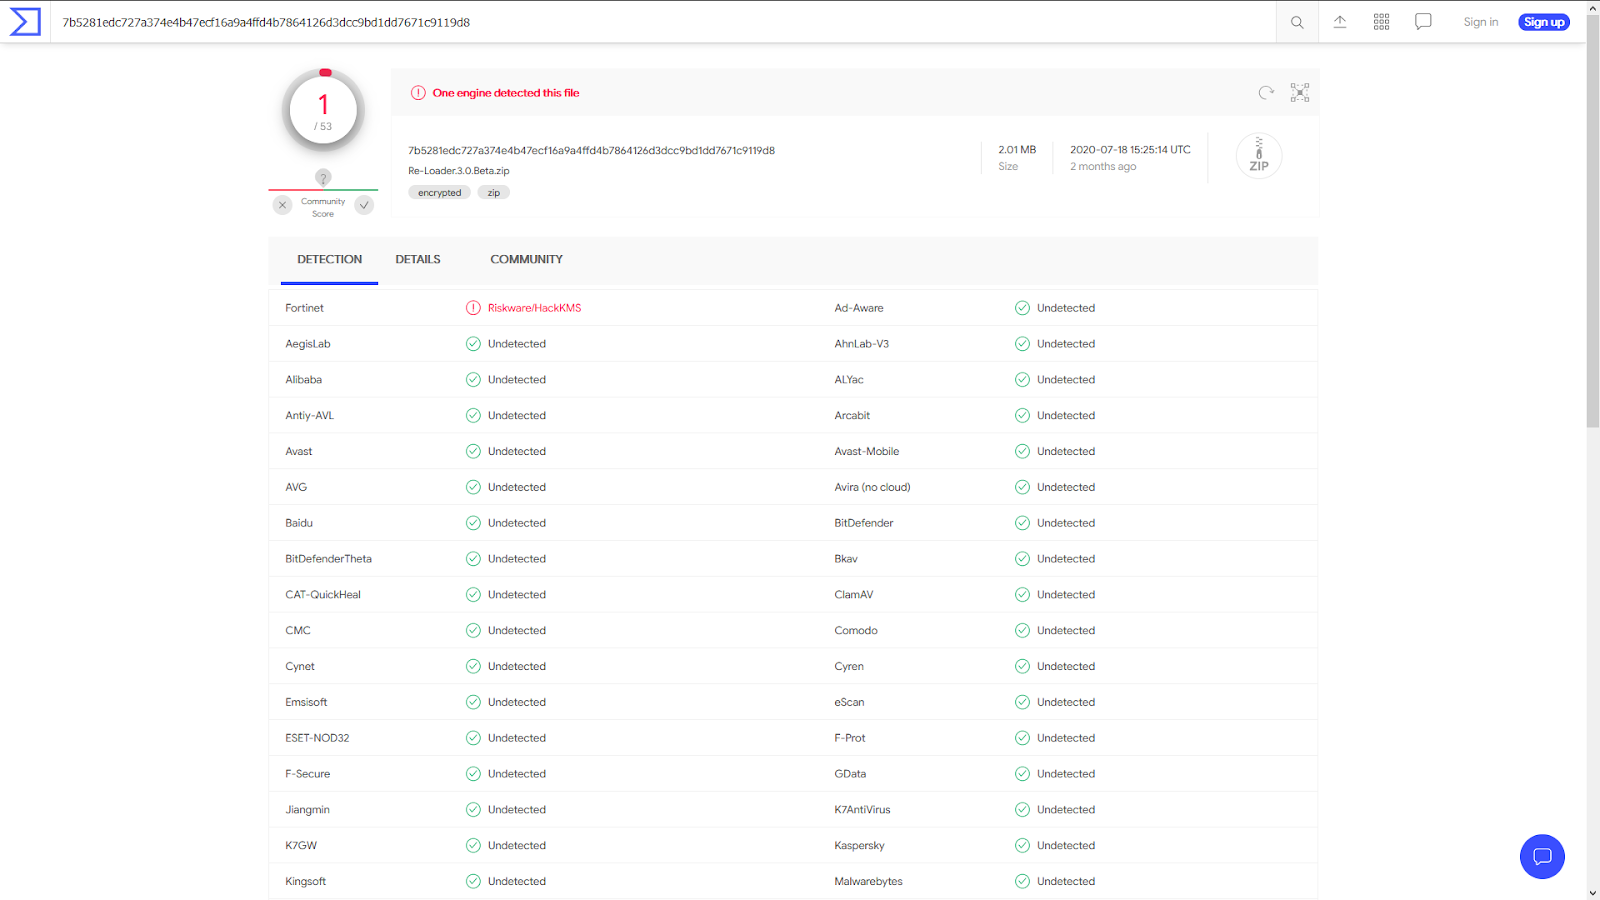Click the check icon in ClamAV row
This screenshot has height=900, width=1600.
point(1022,595)
